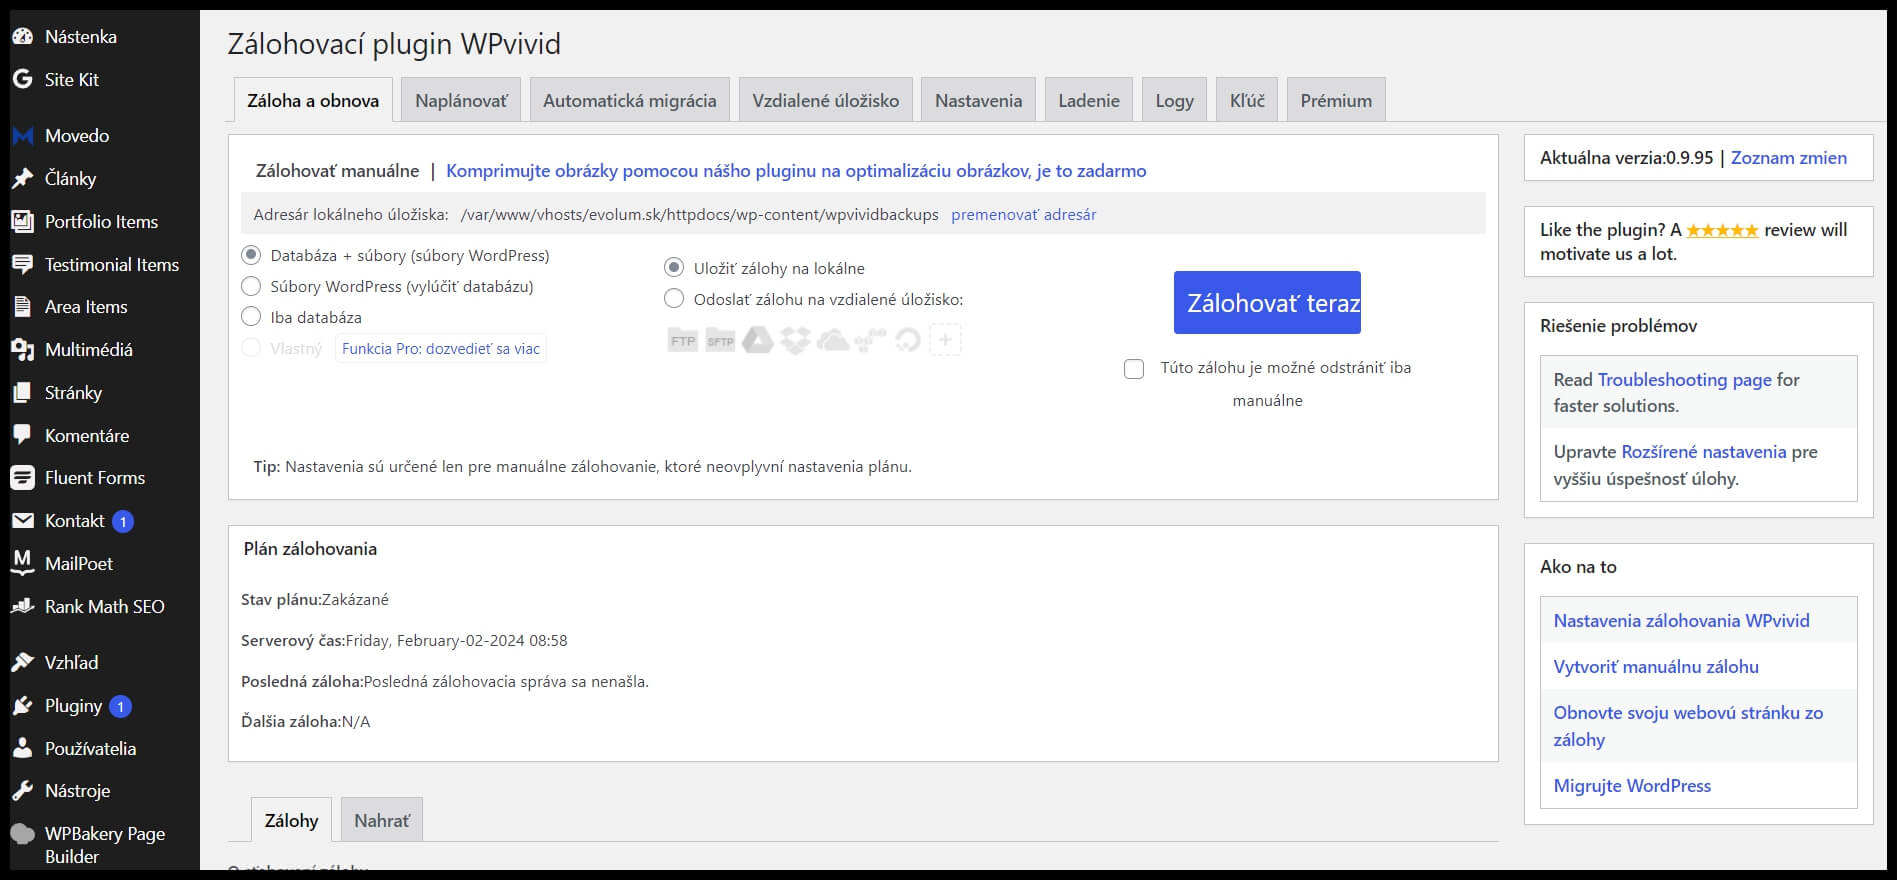Screen dimensions: 1897x880
Task: Open the Ladenie tab
Action: (1089, 100)
